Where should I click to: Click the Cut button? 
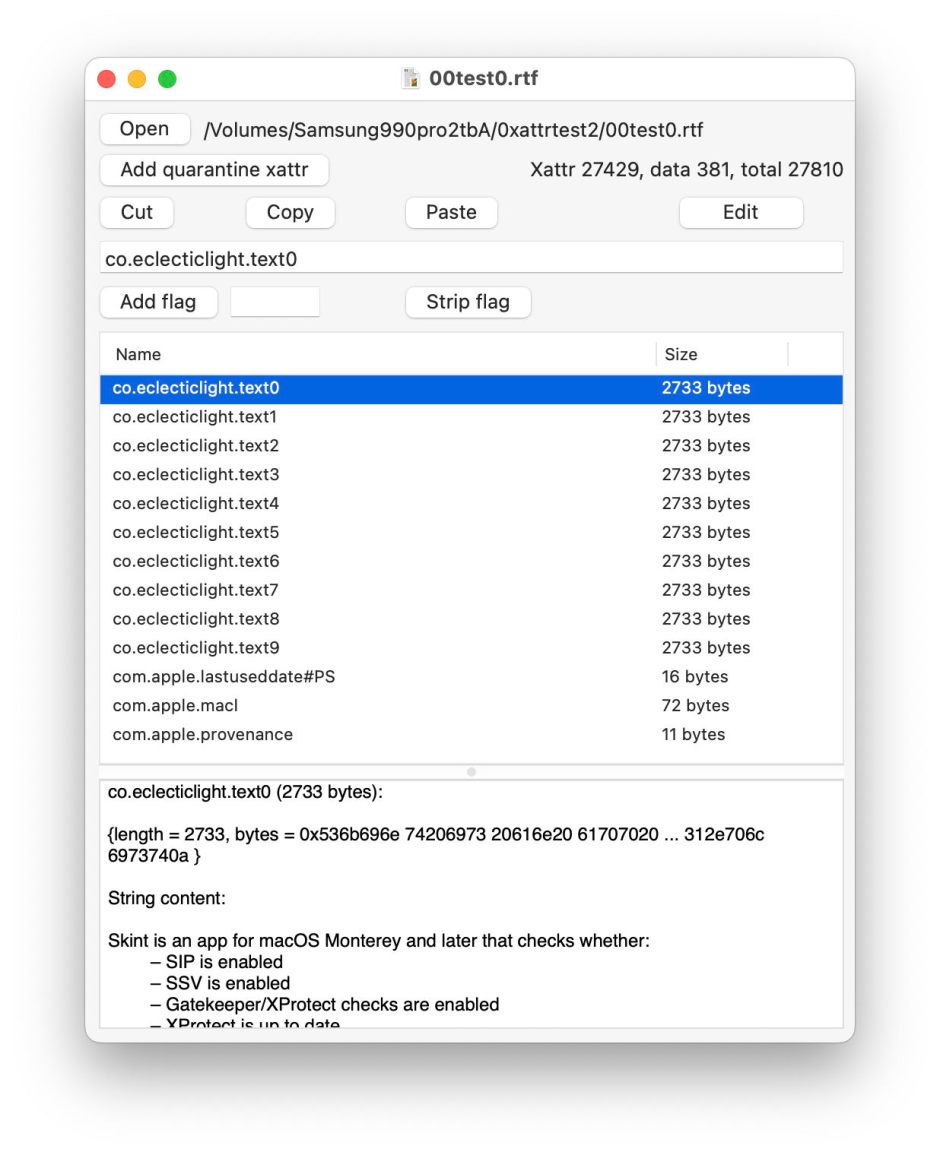point(137,212)
